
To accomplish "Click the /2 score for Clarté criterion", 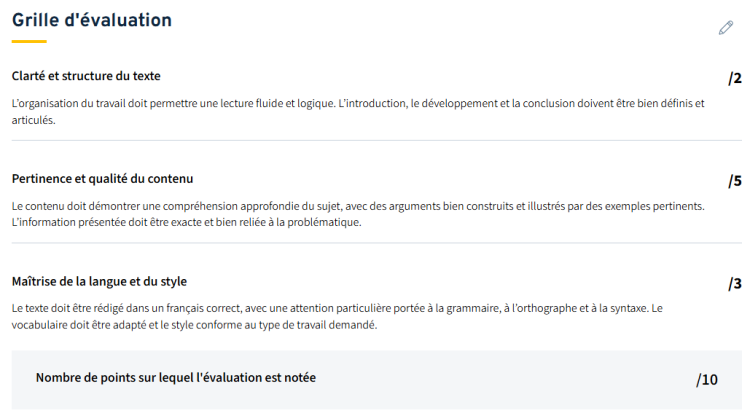I will tap(735, 78).
